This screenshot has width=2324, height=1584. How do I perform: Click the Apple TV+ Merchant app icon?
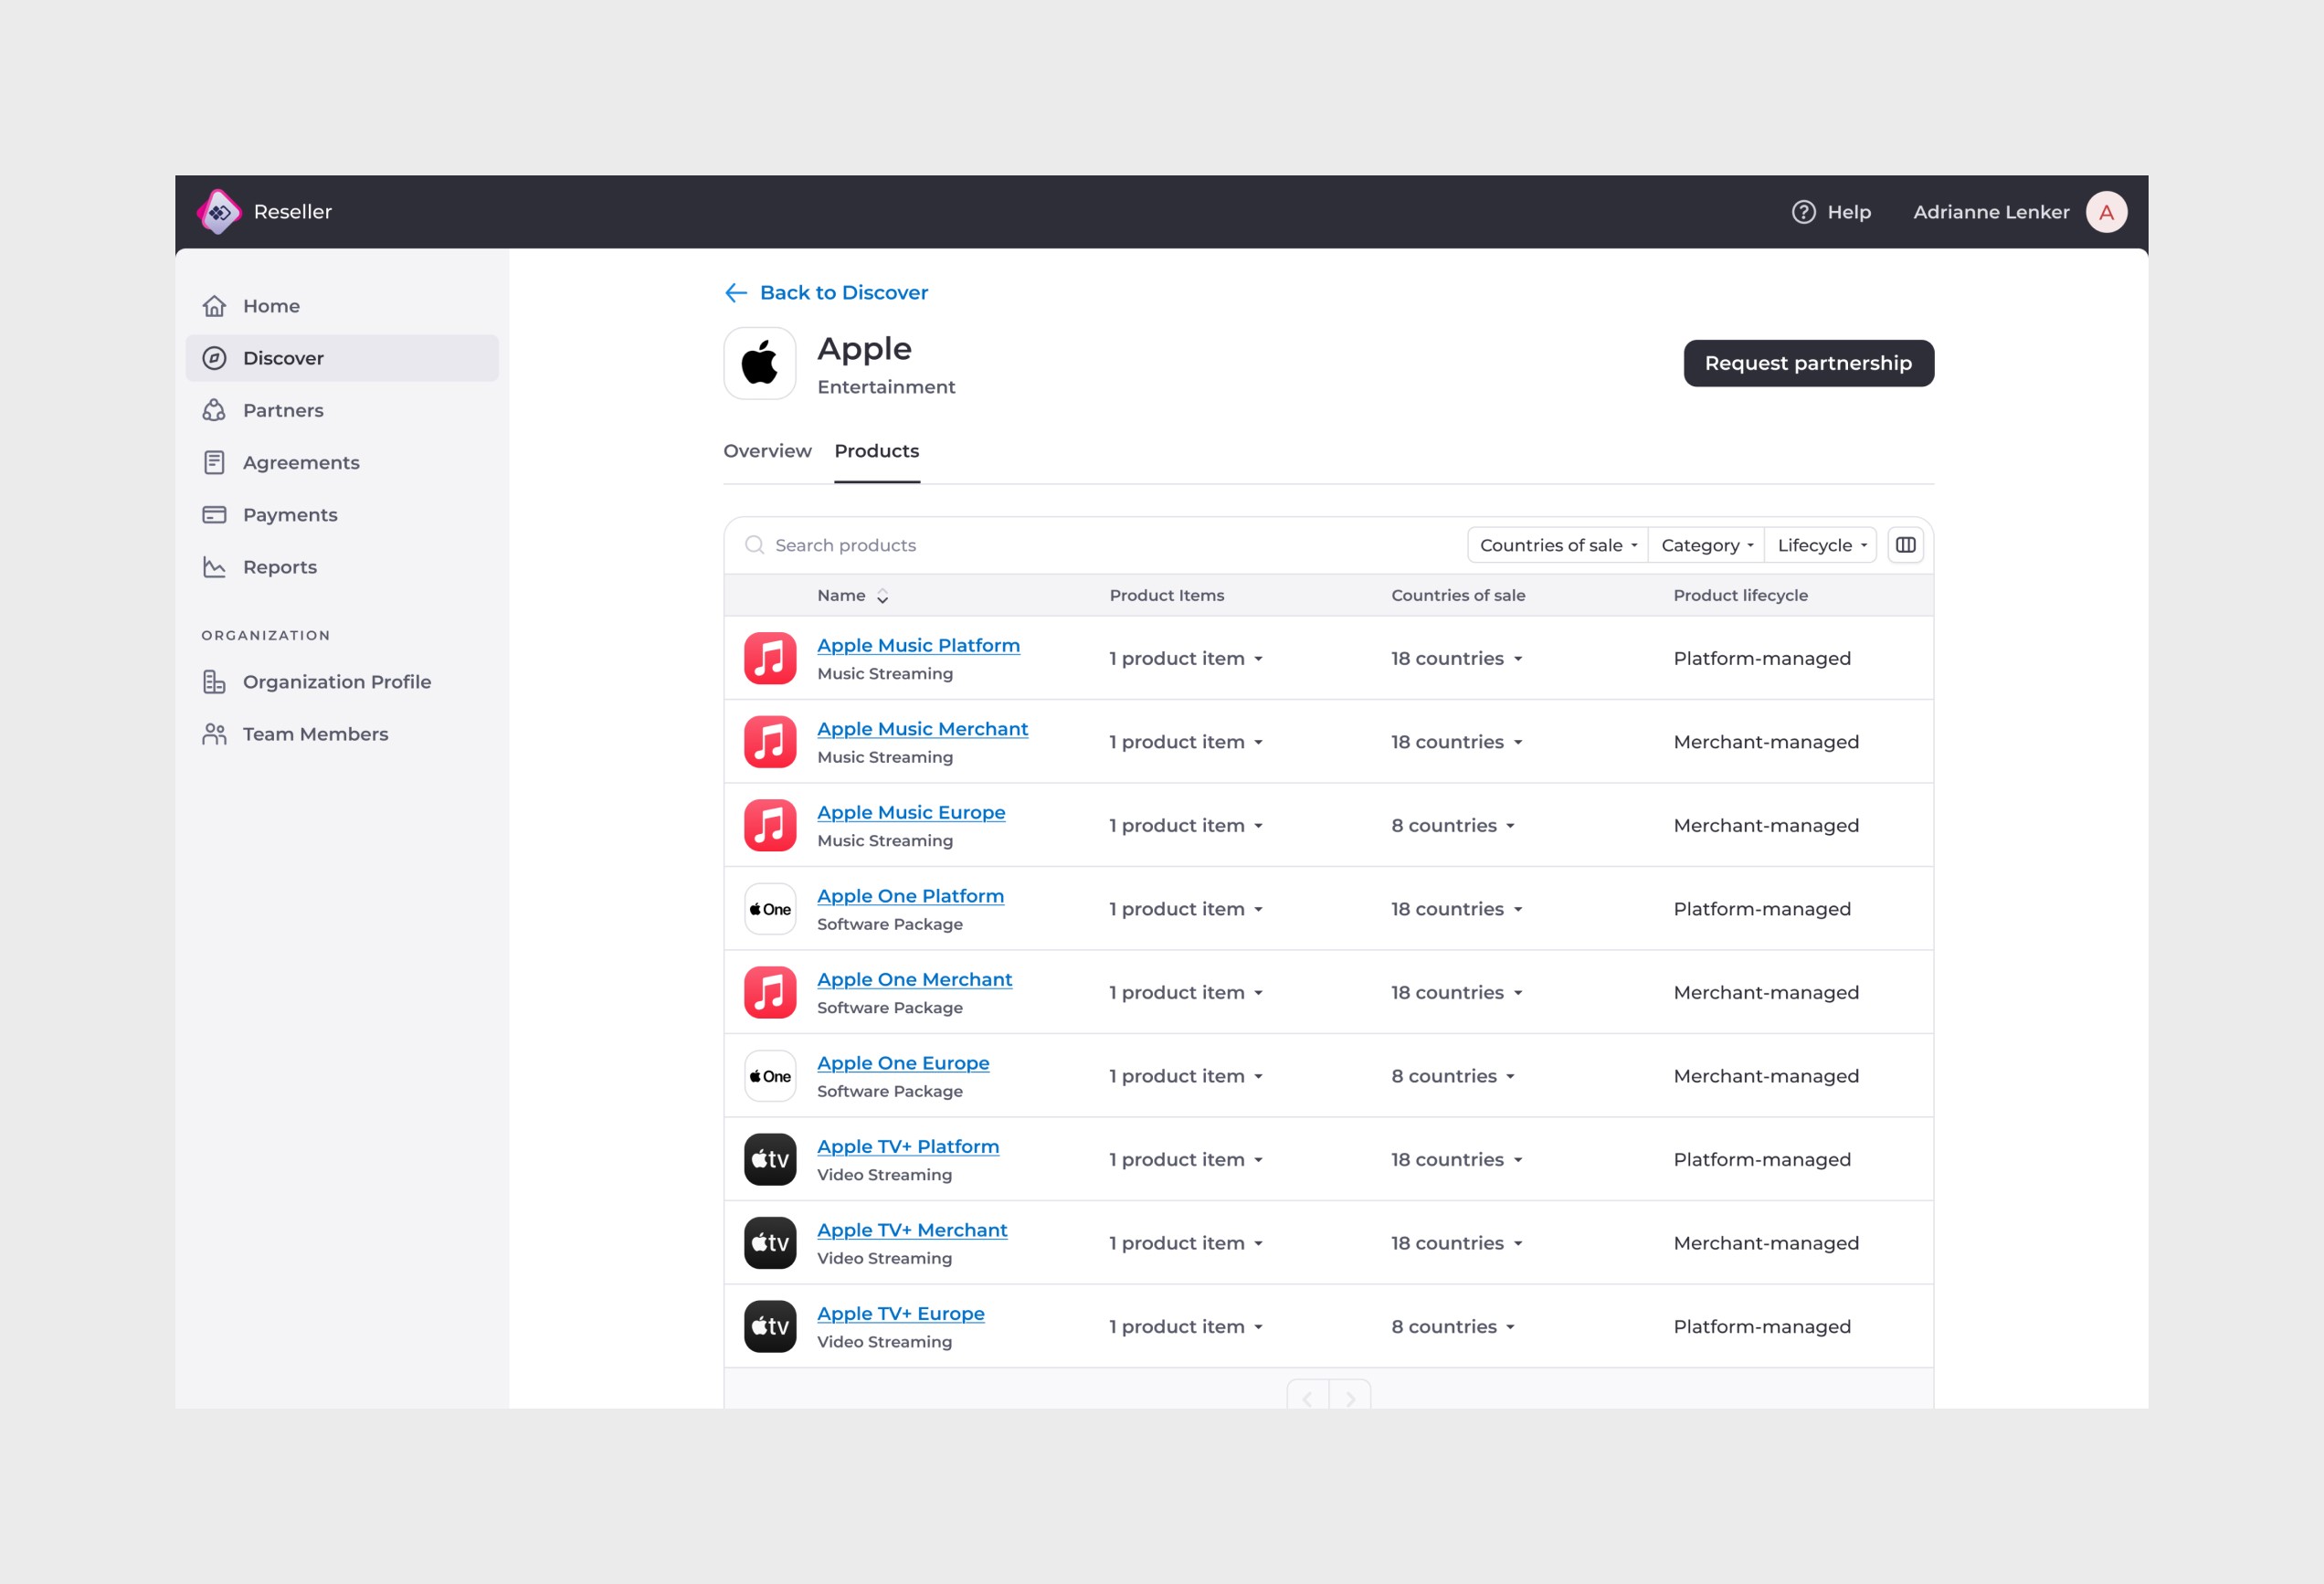(x=769, y=1242)
